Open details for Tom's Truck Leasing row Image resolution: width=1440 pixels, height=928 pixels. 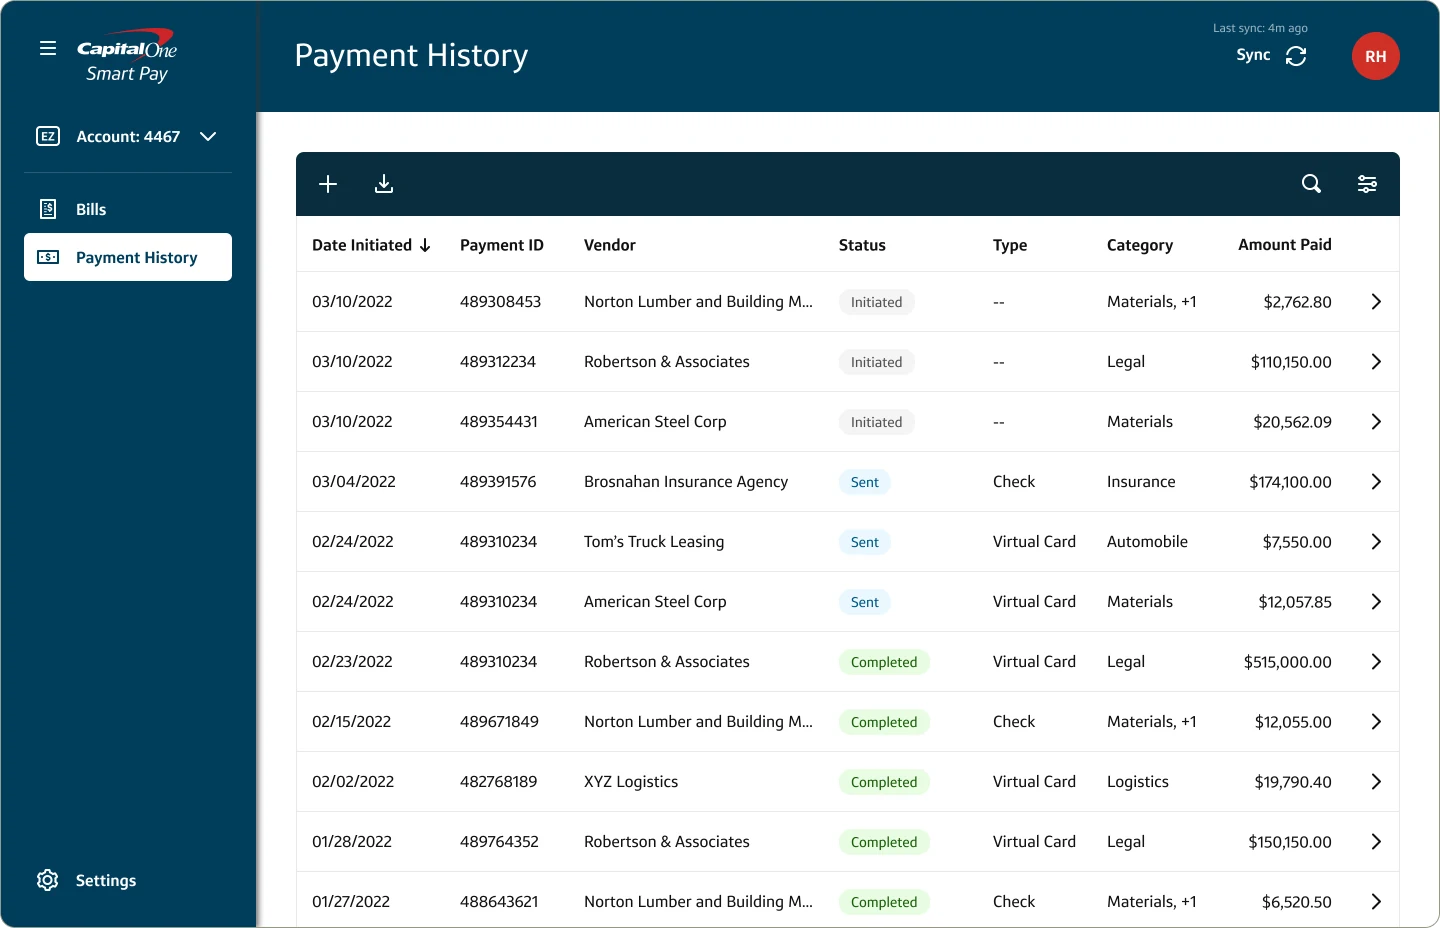pyautogui.click(x=1376, y=542)
